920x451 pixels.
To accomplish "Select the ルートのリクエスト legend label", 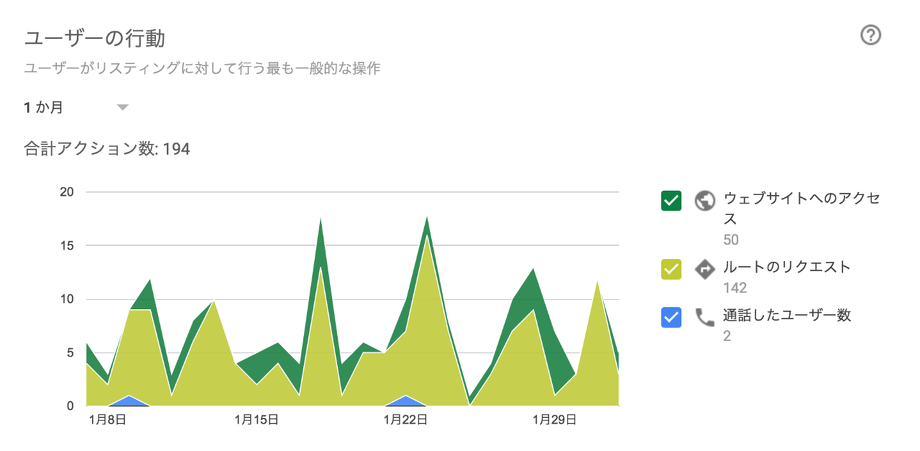I will pyautogui.click(x=787, y=267).
